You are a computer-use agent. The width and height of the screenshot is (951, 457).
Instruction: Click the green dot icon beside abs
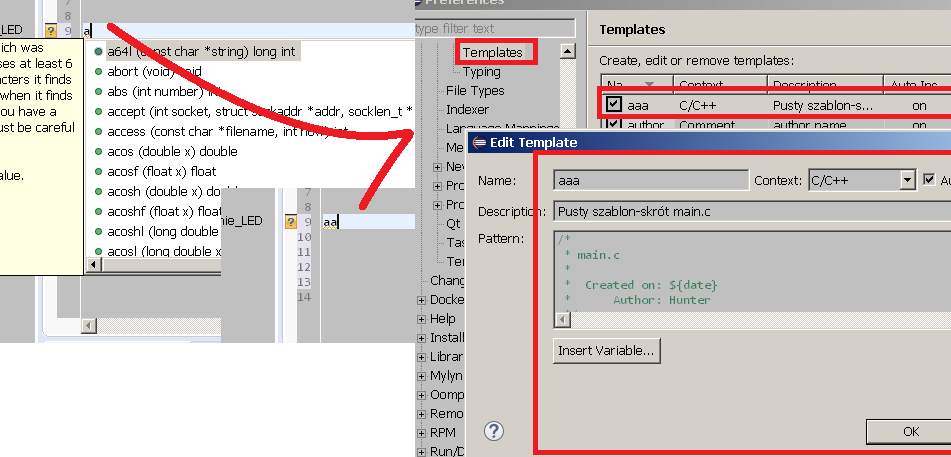pyautogui.click(x=98, y=92)
